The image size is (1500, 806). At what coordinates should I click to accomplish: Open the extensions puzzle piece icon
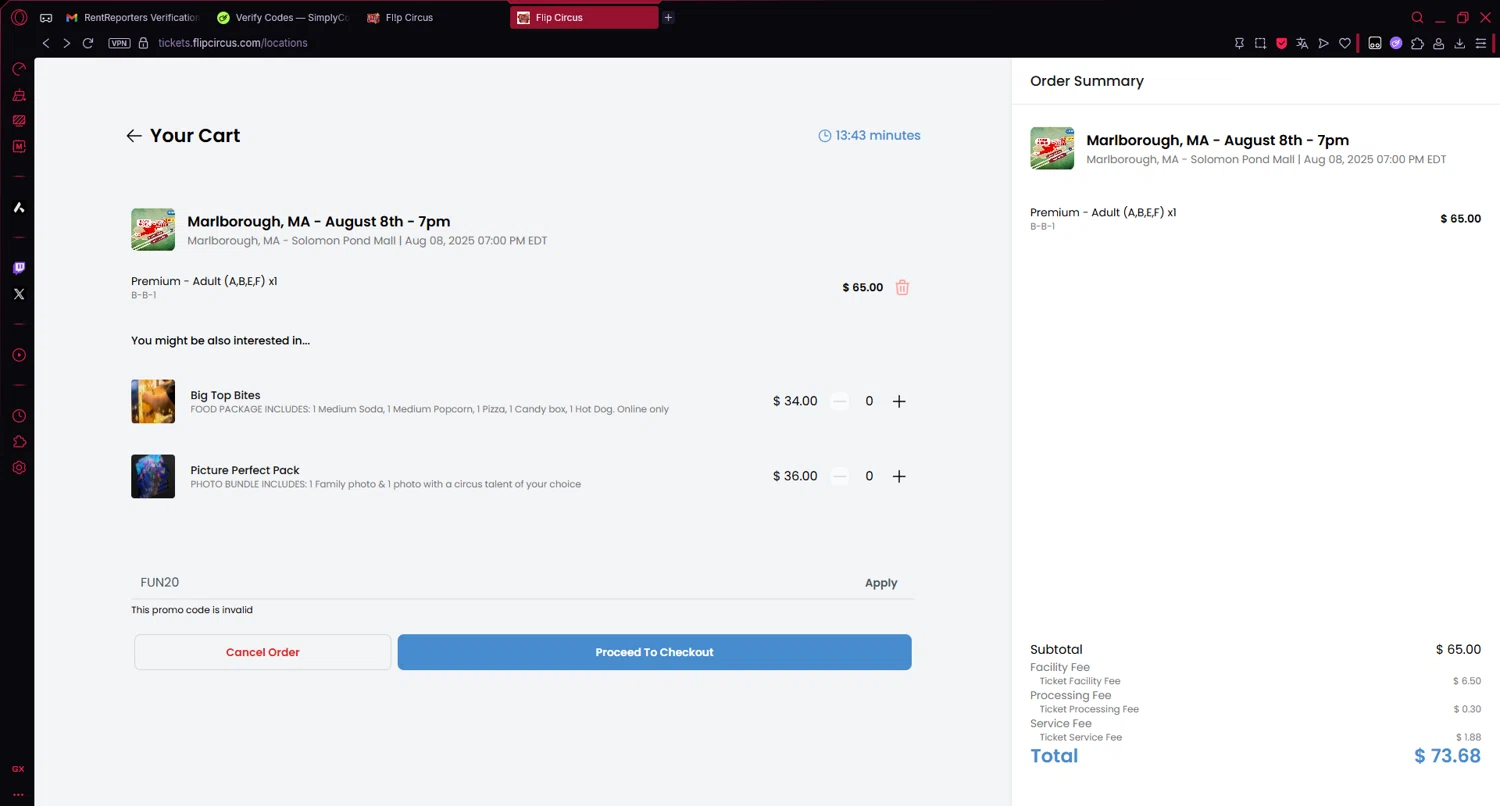1417,43
